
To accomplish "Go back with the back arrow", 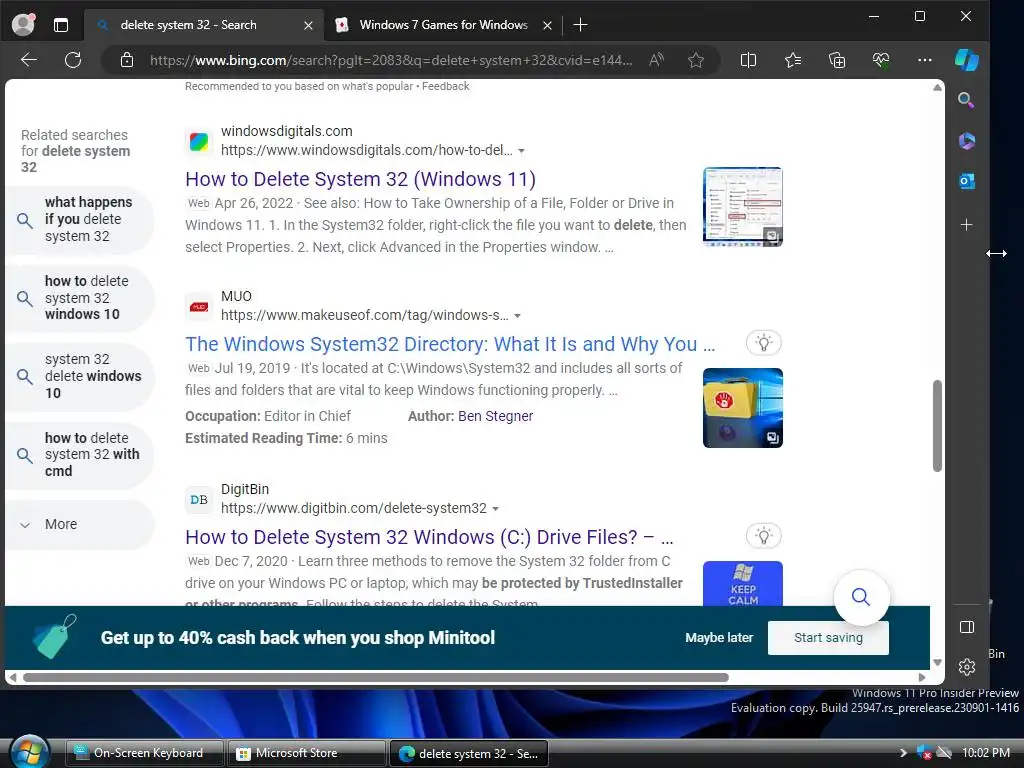I will 29,60.
